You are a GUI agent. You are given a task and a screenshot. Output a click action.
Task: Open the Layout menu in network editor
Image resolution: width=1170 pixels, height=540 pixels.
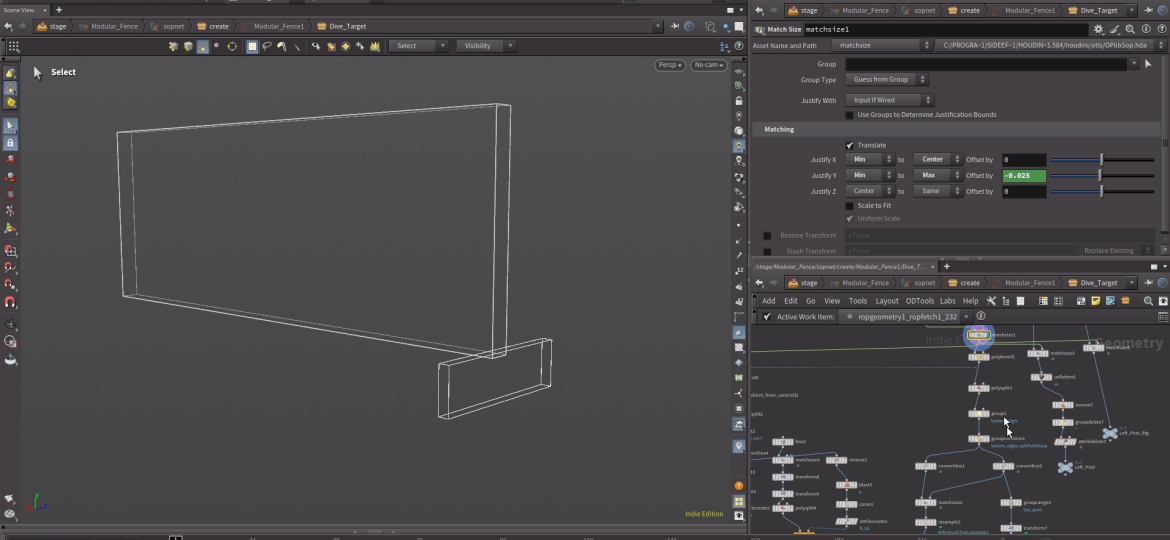(x=887, y=301)
